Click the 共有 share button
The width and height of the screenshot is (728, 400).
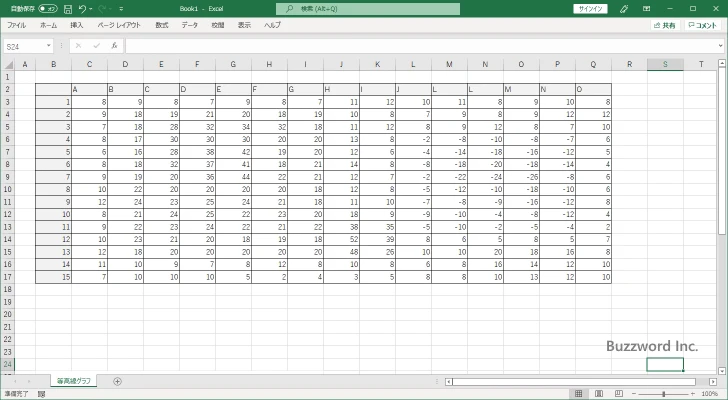664,26
